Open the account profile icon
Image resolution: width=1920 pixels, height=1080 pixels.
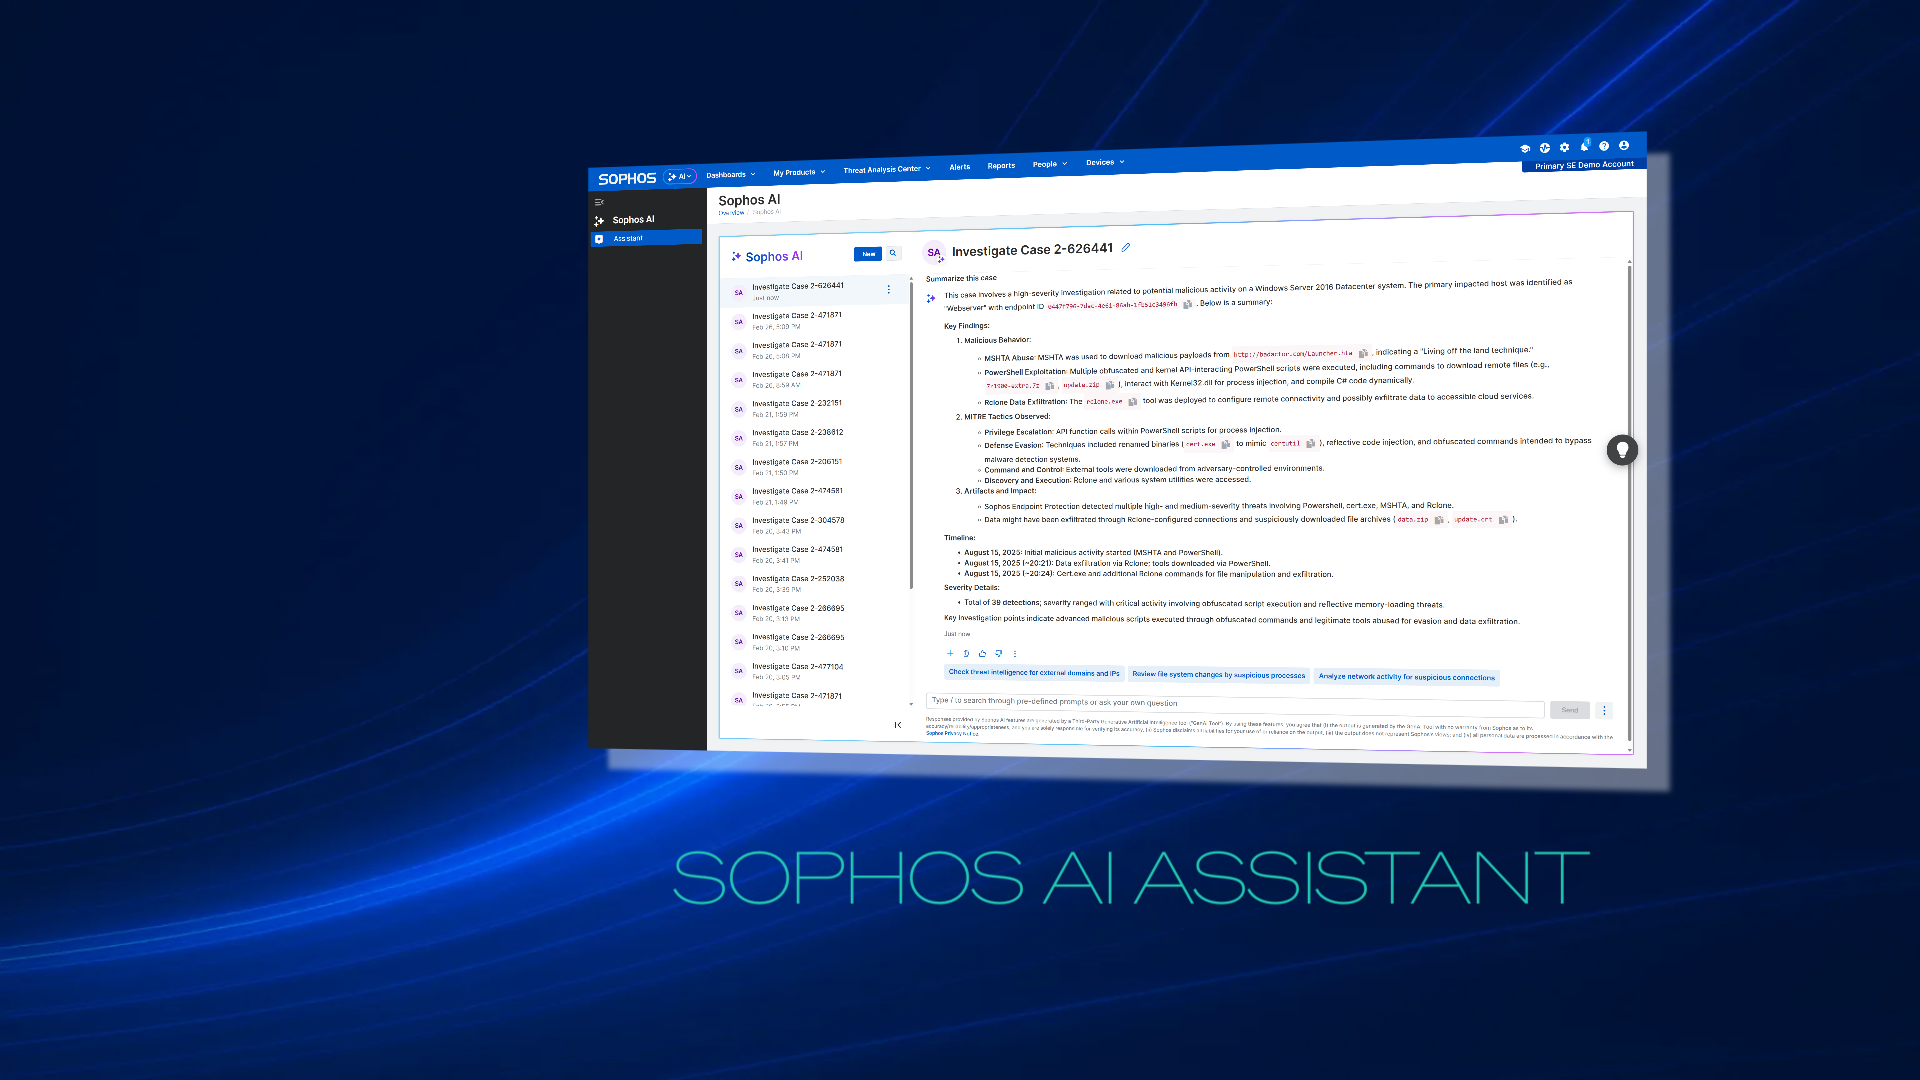(1624, 146)
